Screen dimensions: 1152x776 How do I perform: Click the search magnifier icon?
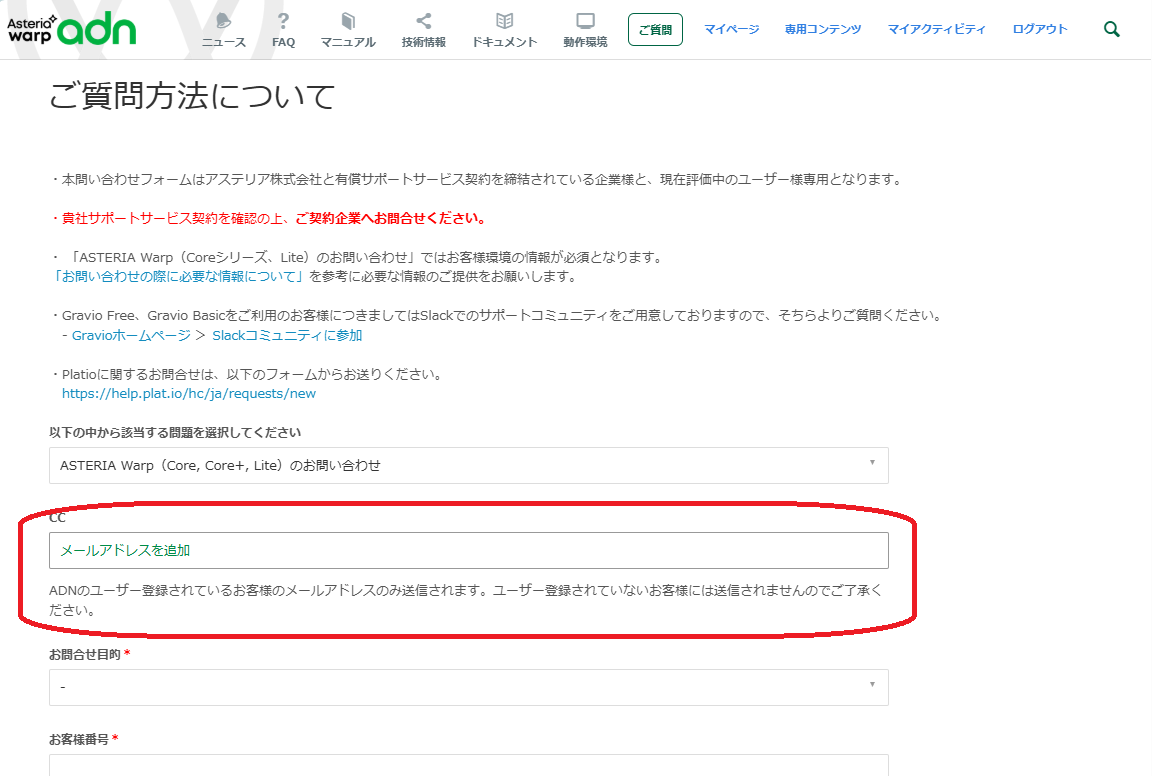[1112, 29]
